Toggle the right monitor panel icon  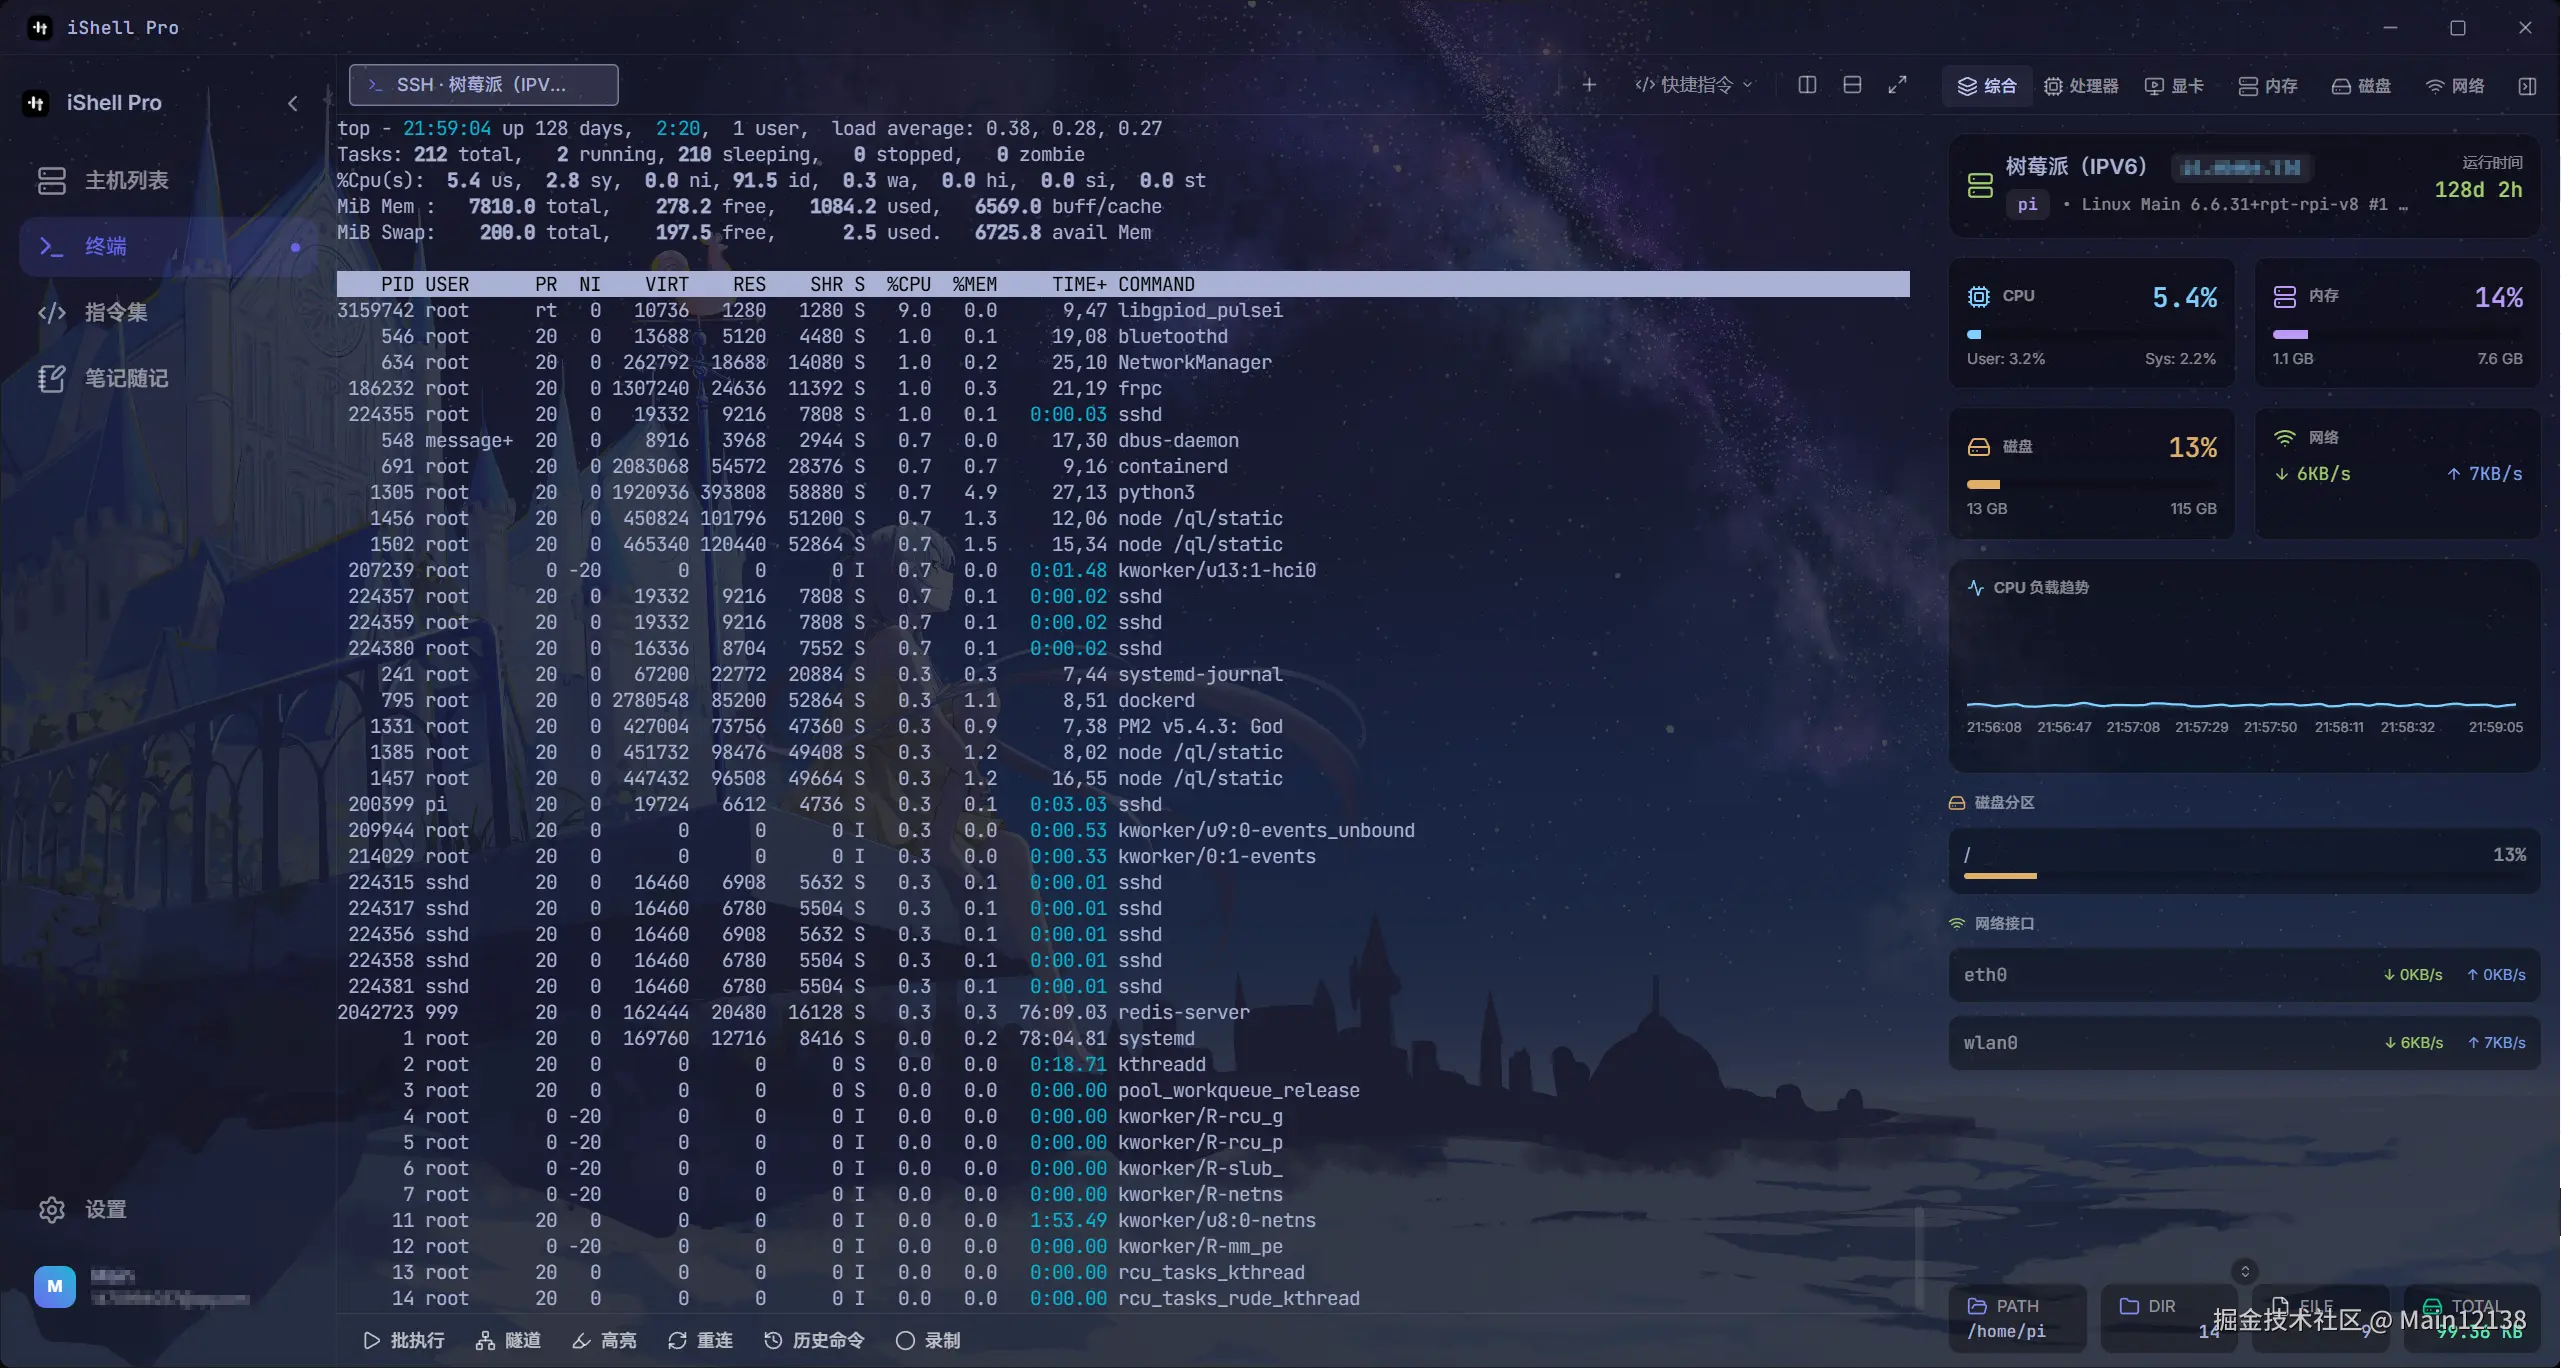click(2527, 86)
